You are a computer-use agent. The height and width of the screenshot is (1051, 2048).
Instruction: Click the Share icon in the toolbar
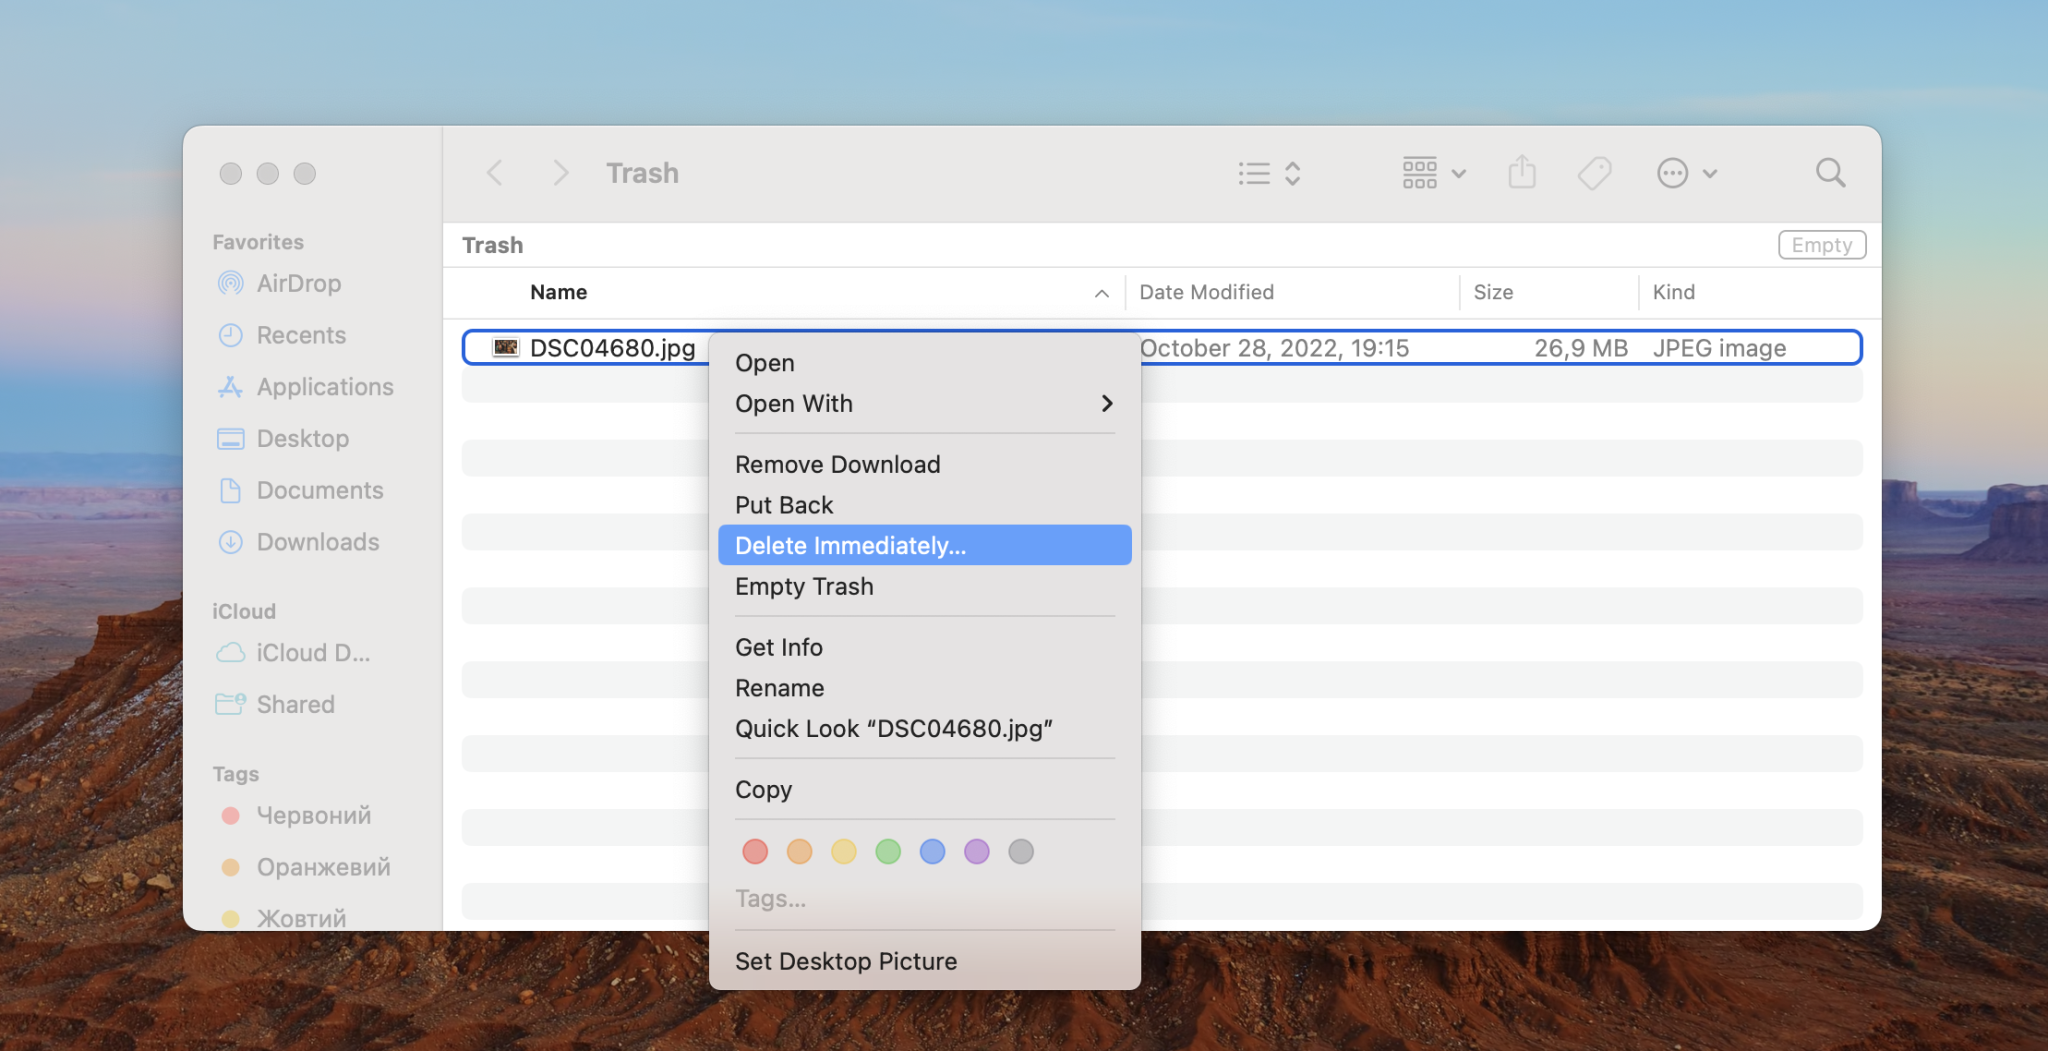pos(1521,172)
